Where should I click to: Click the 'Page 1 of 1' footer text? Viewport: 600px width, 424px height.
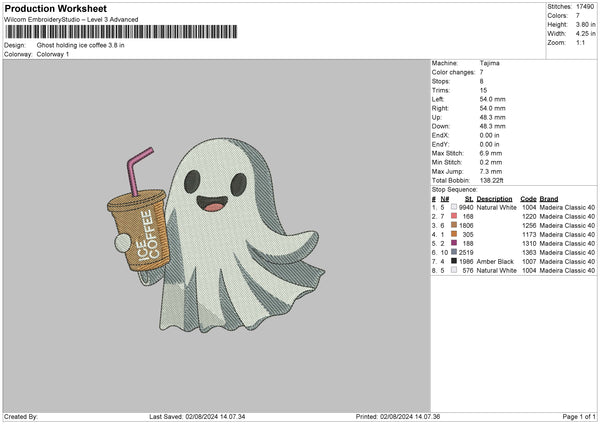click(579, 416)
